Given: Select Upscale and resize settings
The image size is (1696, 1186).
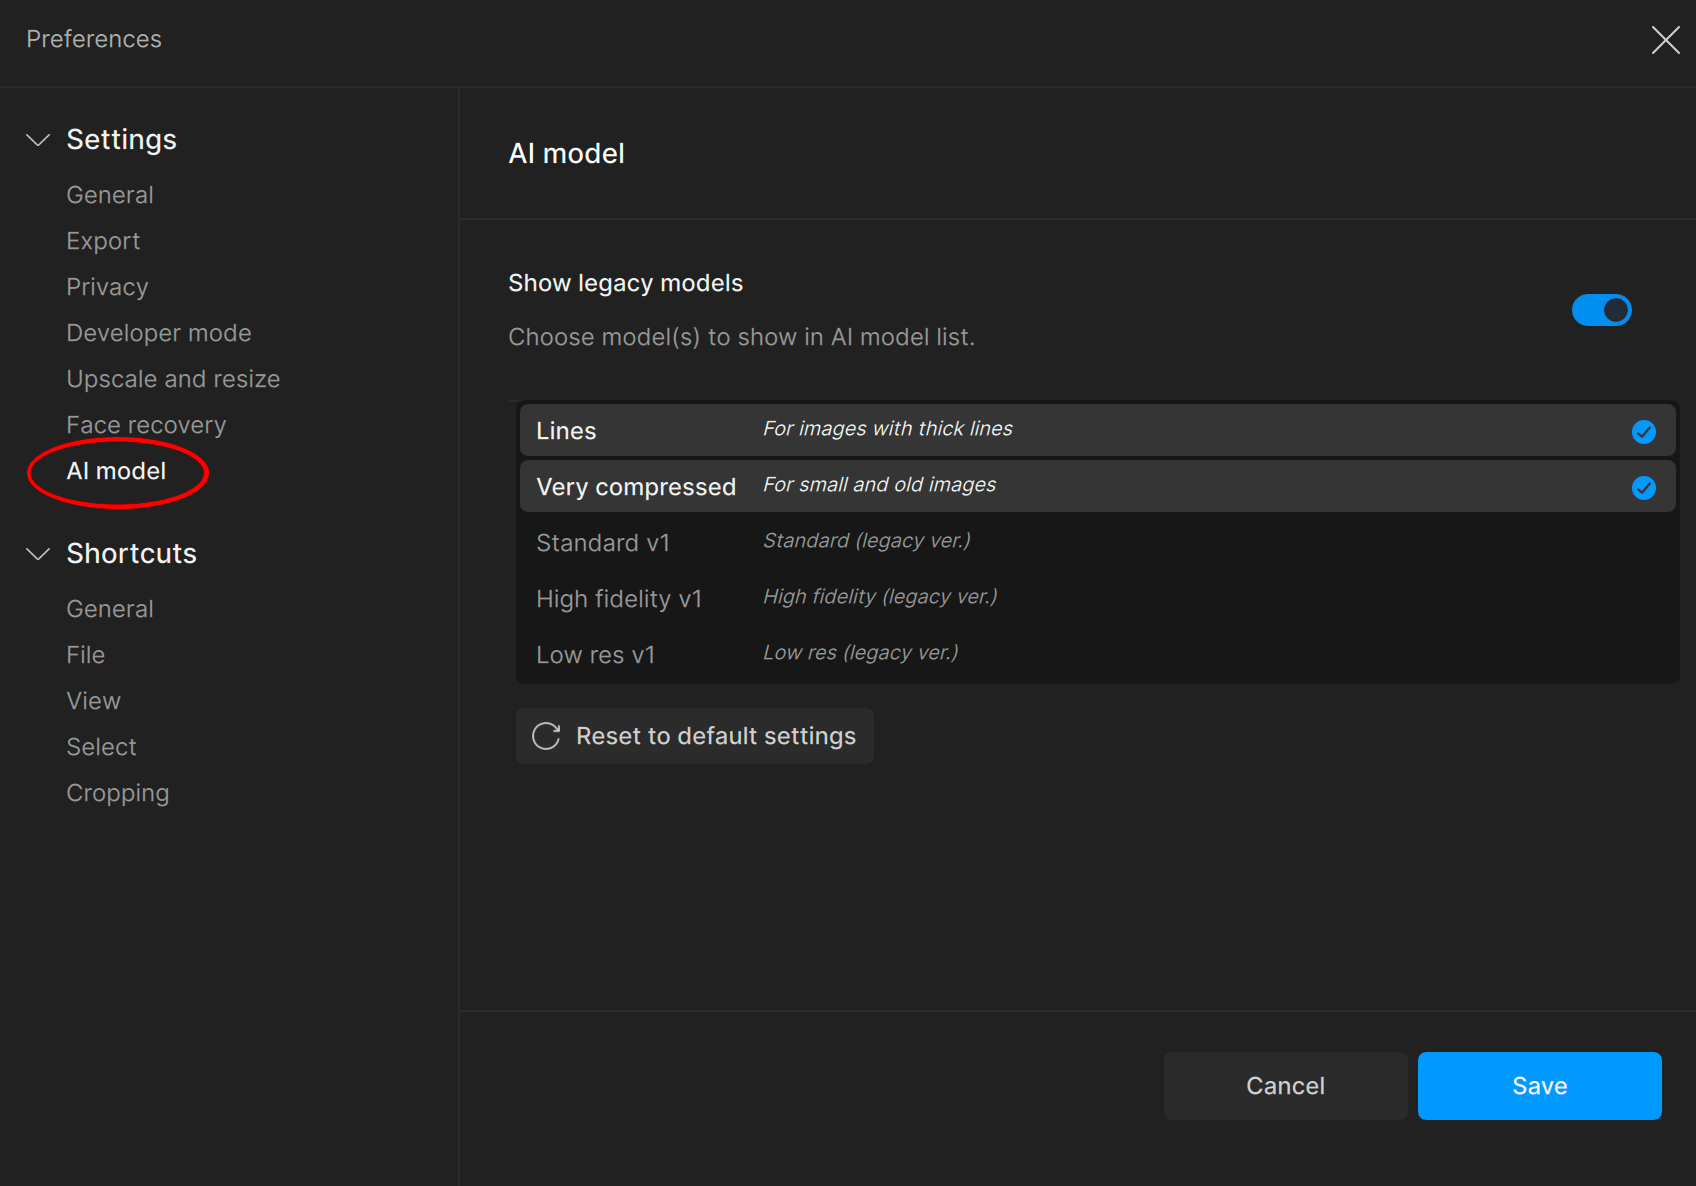Looking at the screenshot, I should click(x=173, y=379).
